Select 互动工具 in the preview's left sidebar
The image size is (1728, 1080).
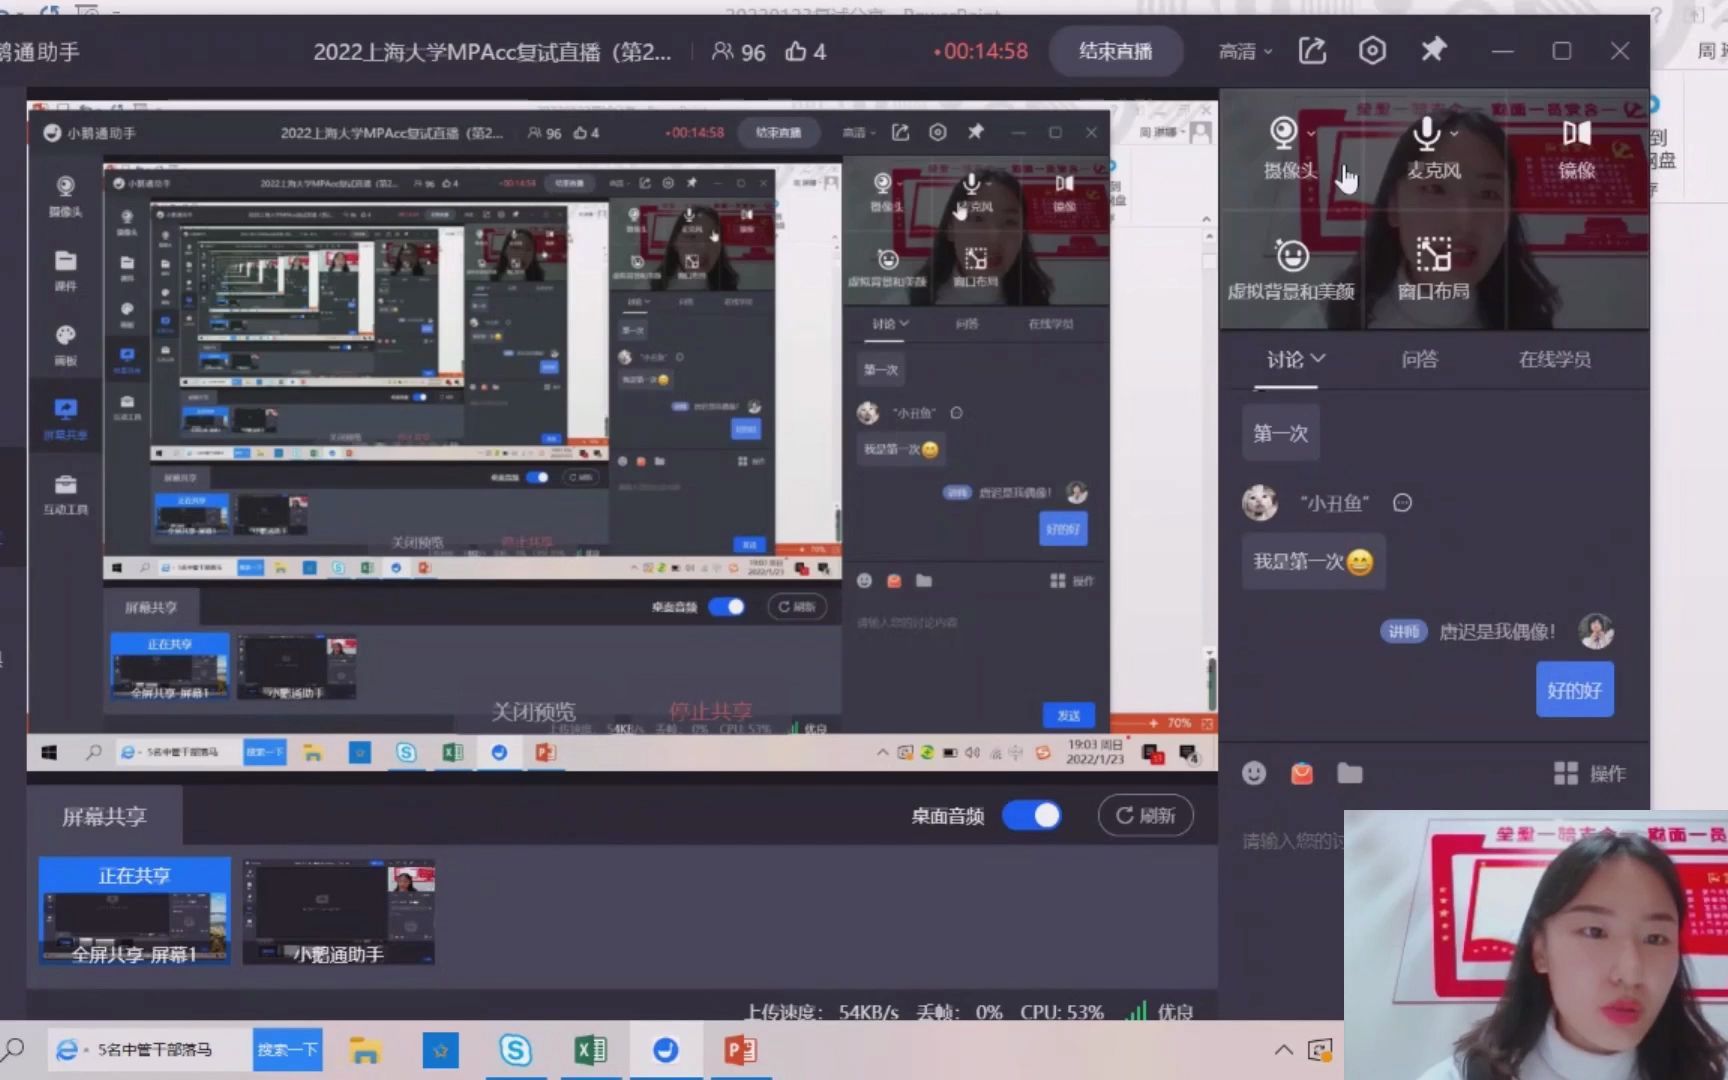click(x=65, y=494)
